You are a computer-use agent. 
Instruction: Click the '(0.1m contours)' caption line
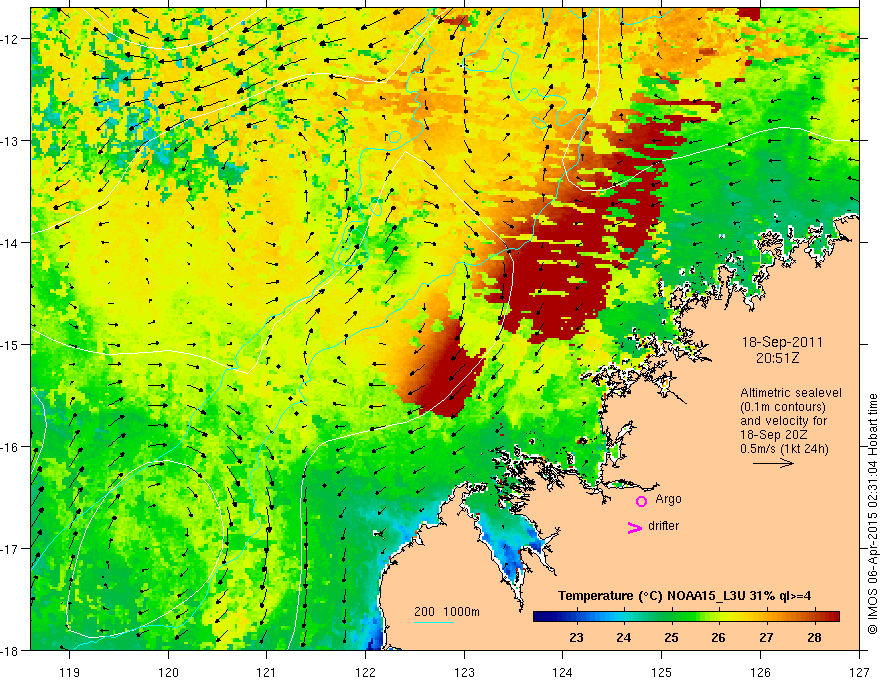tap(783, 407)
